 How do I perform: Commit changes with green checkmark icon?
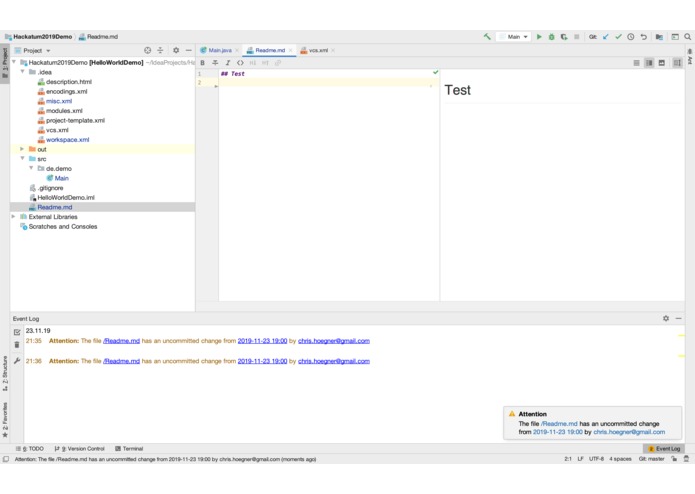[618, 37]
